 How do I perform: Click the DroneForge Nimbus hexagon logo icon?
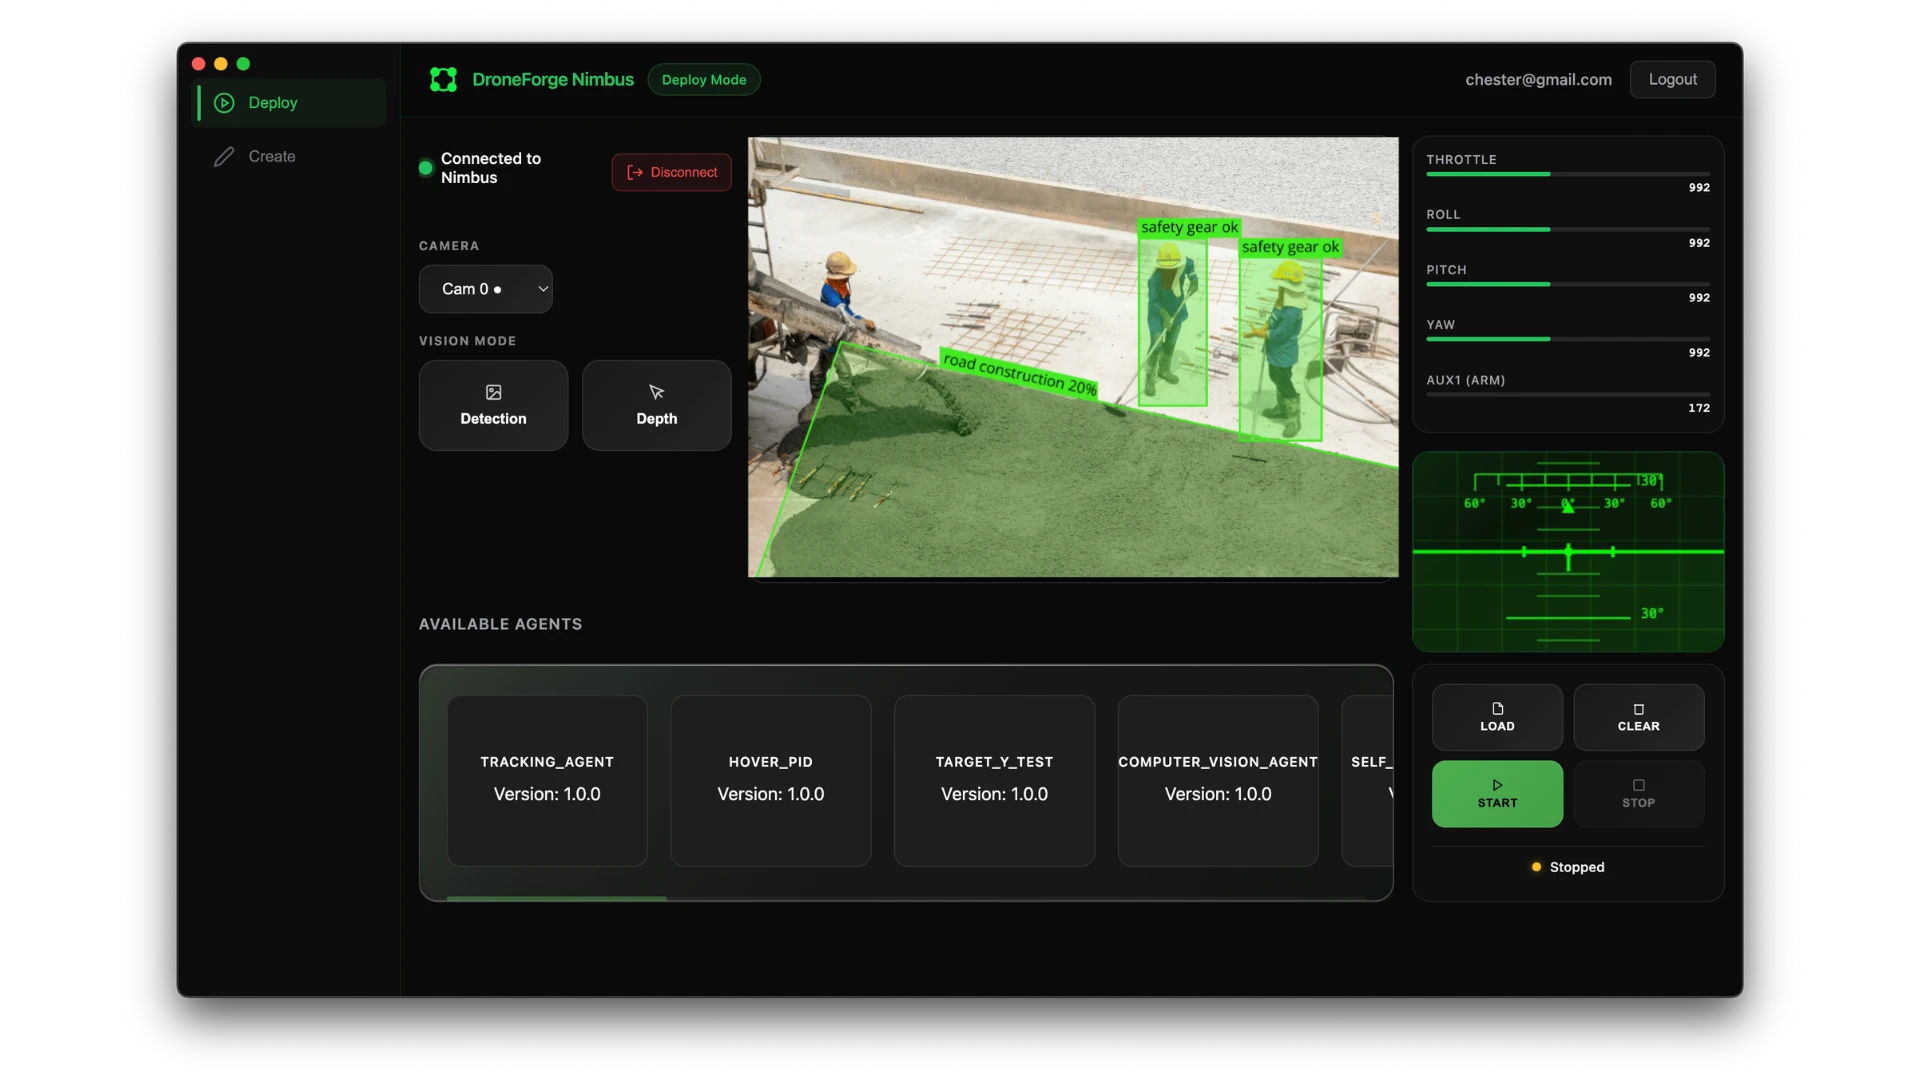tap(443, 79)
